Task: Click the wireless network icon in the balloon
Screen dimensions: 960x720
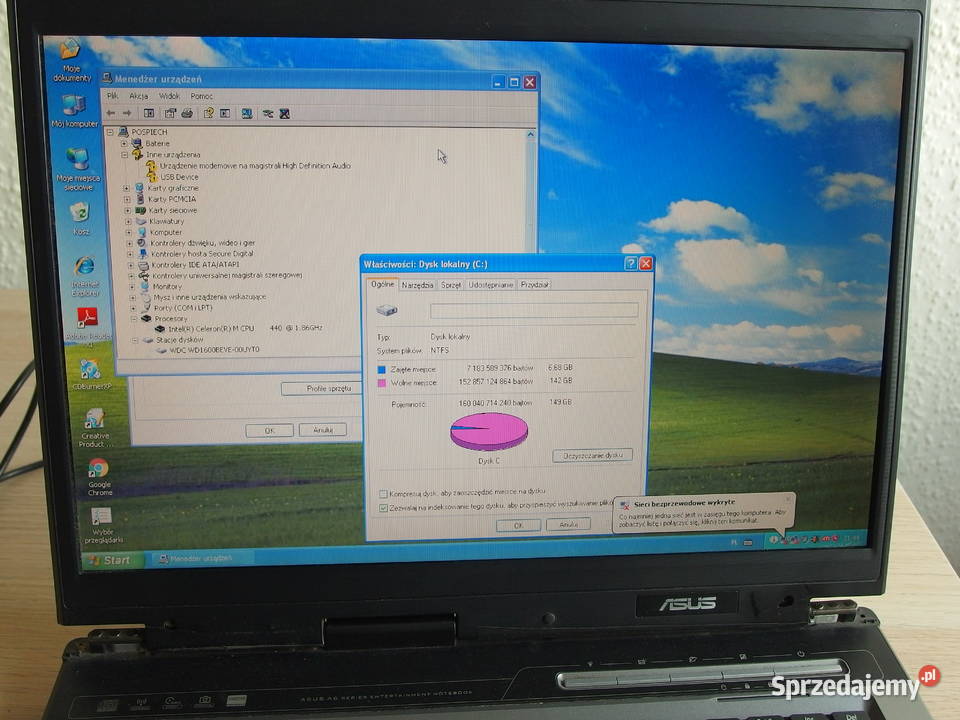Action: coord(624,504)
